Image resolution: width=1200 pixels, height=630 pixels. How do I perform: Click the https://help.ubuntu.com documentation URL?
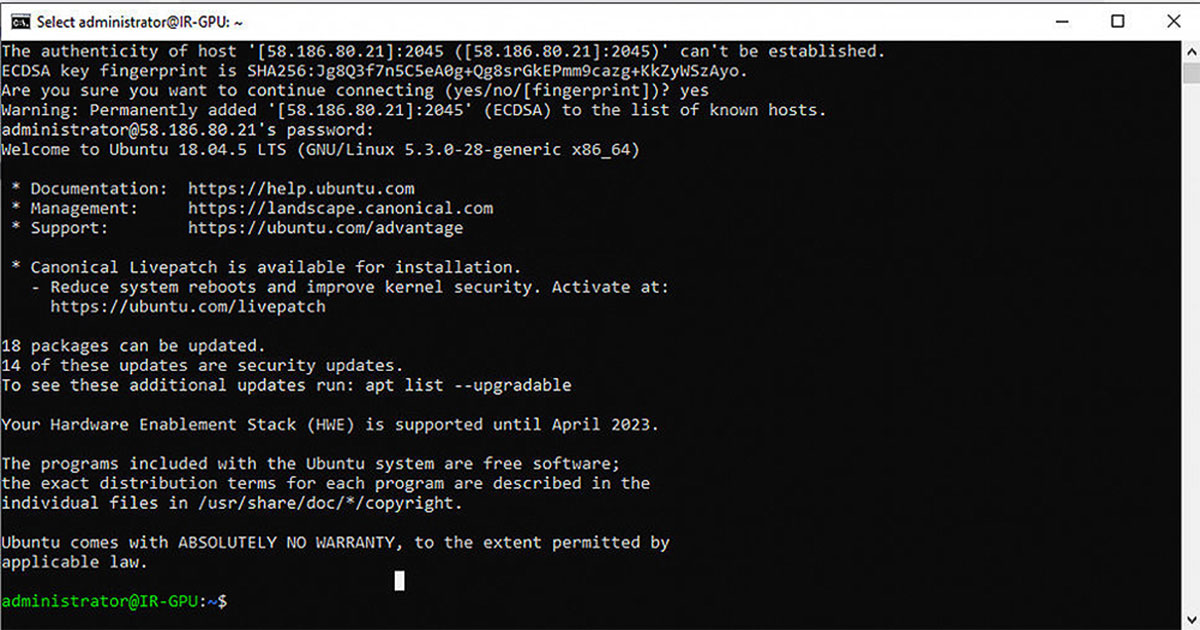tap(301, 188)
